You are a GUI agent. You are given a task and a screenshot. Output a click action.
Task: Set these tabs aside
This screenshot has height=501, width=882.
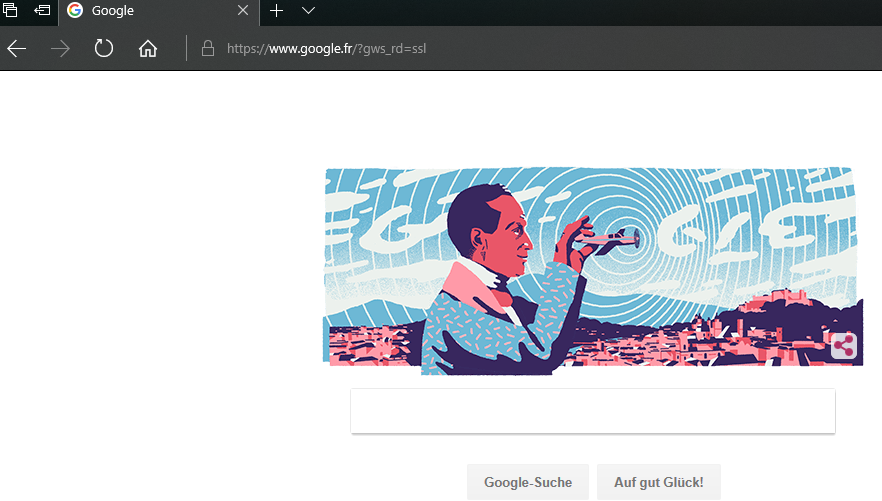coord(42,10)
